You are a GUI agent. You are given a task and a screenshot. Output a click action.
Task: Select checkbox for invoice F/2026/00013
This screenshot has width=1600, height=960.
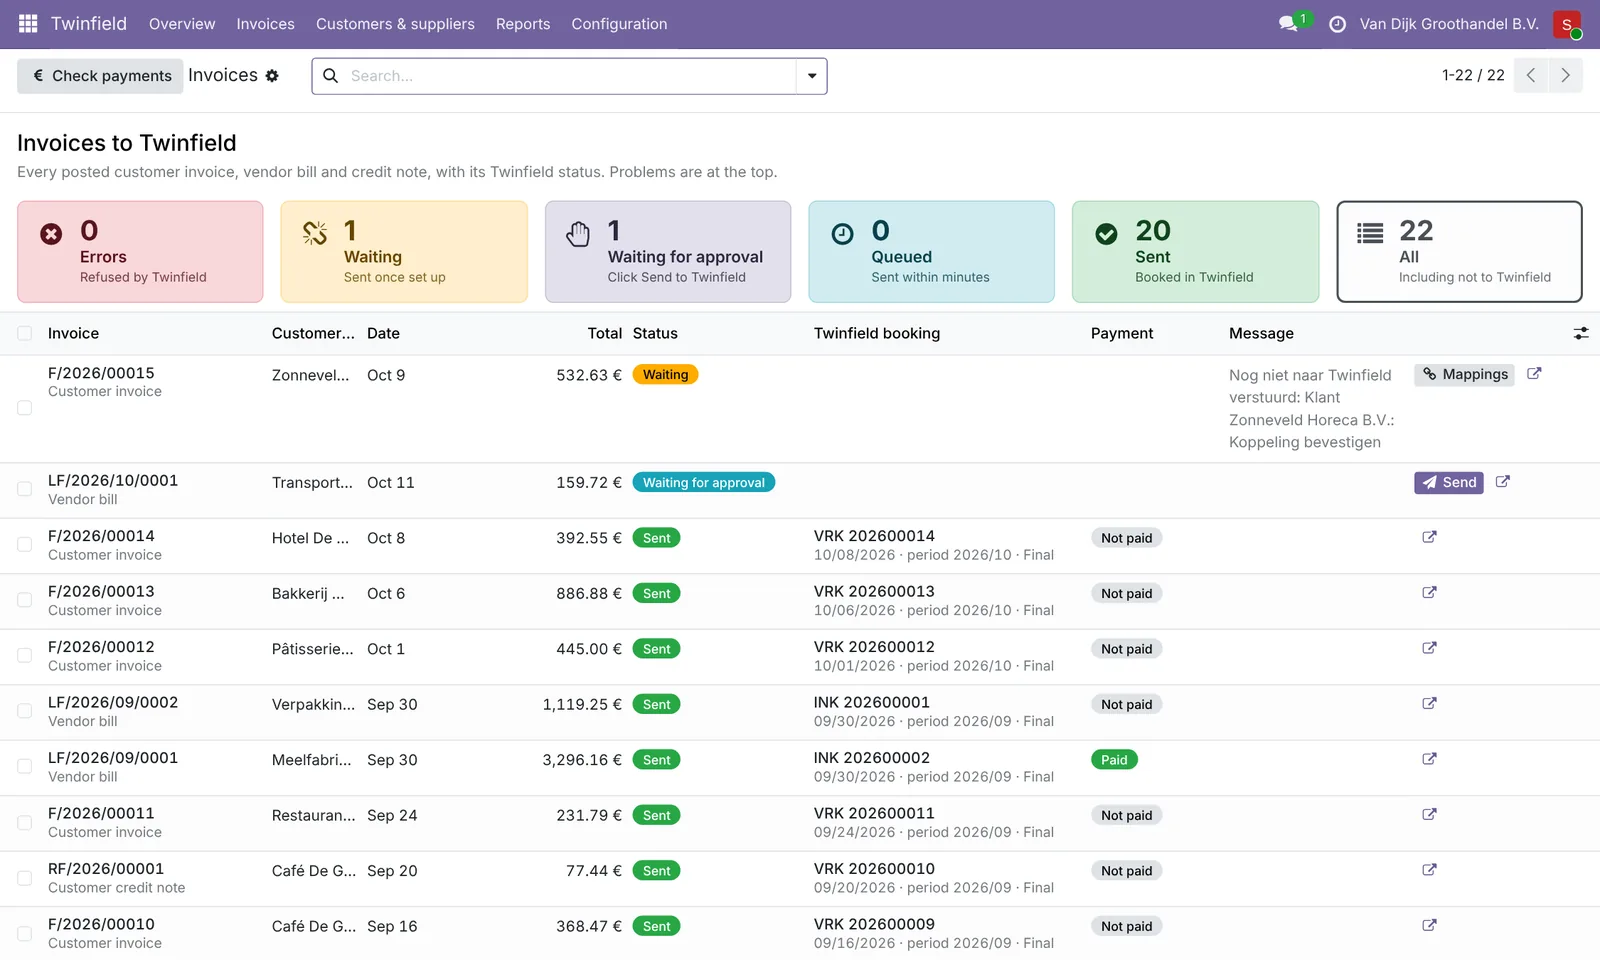point(25,600)
